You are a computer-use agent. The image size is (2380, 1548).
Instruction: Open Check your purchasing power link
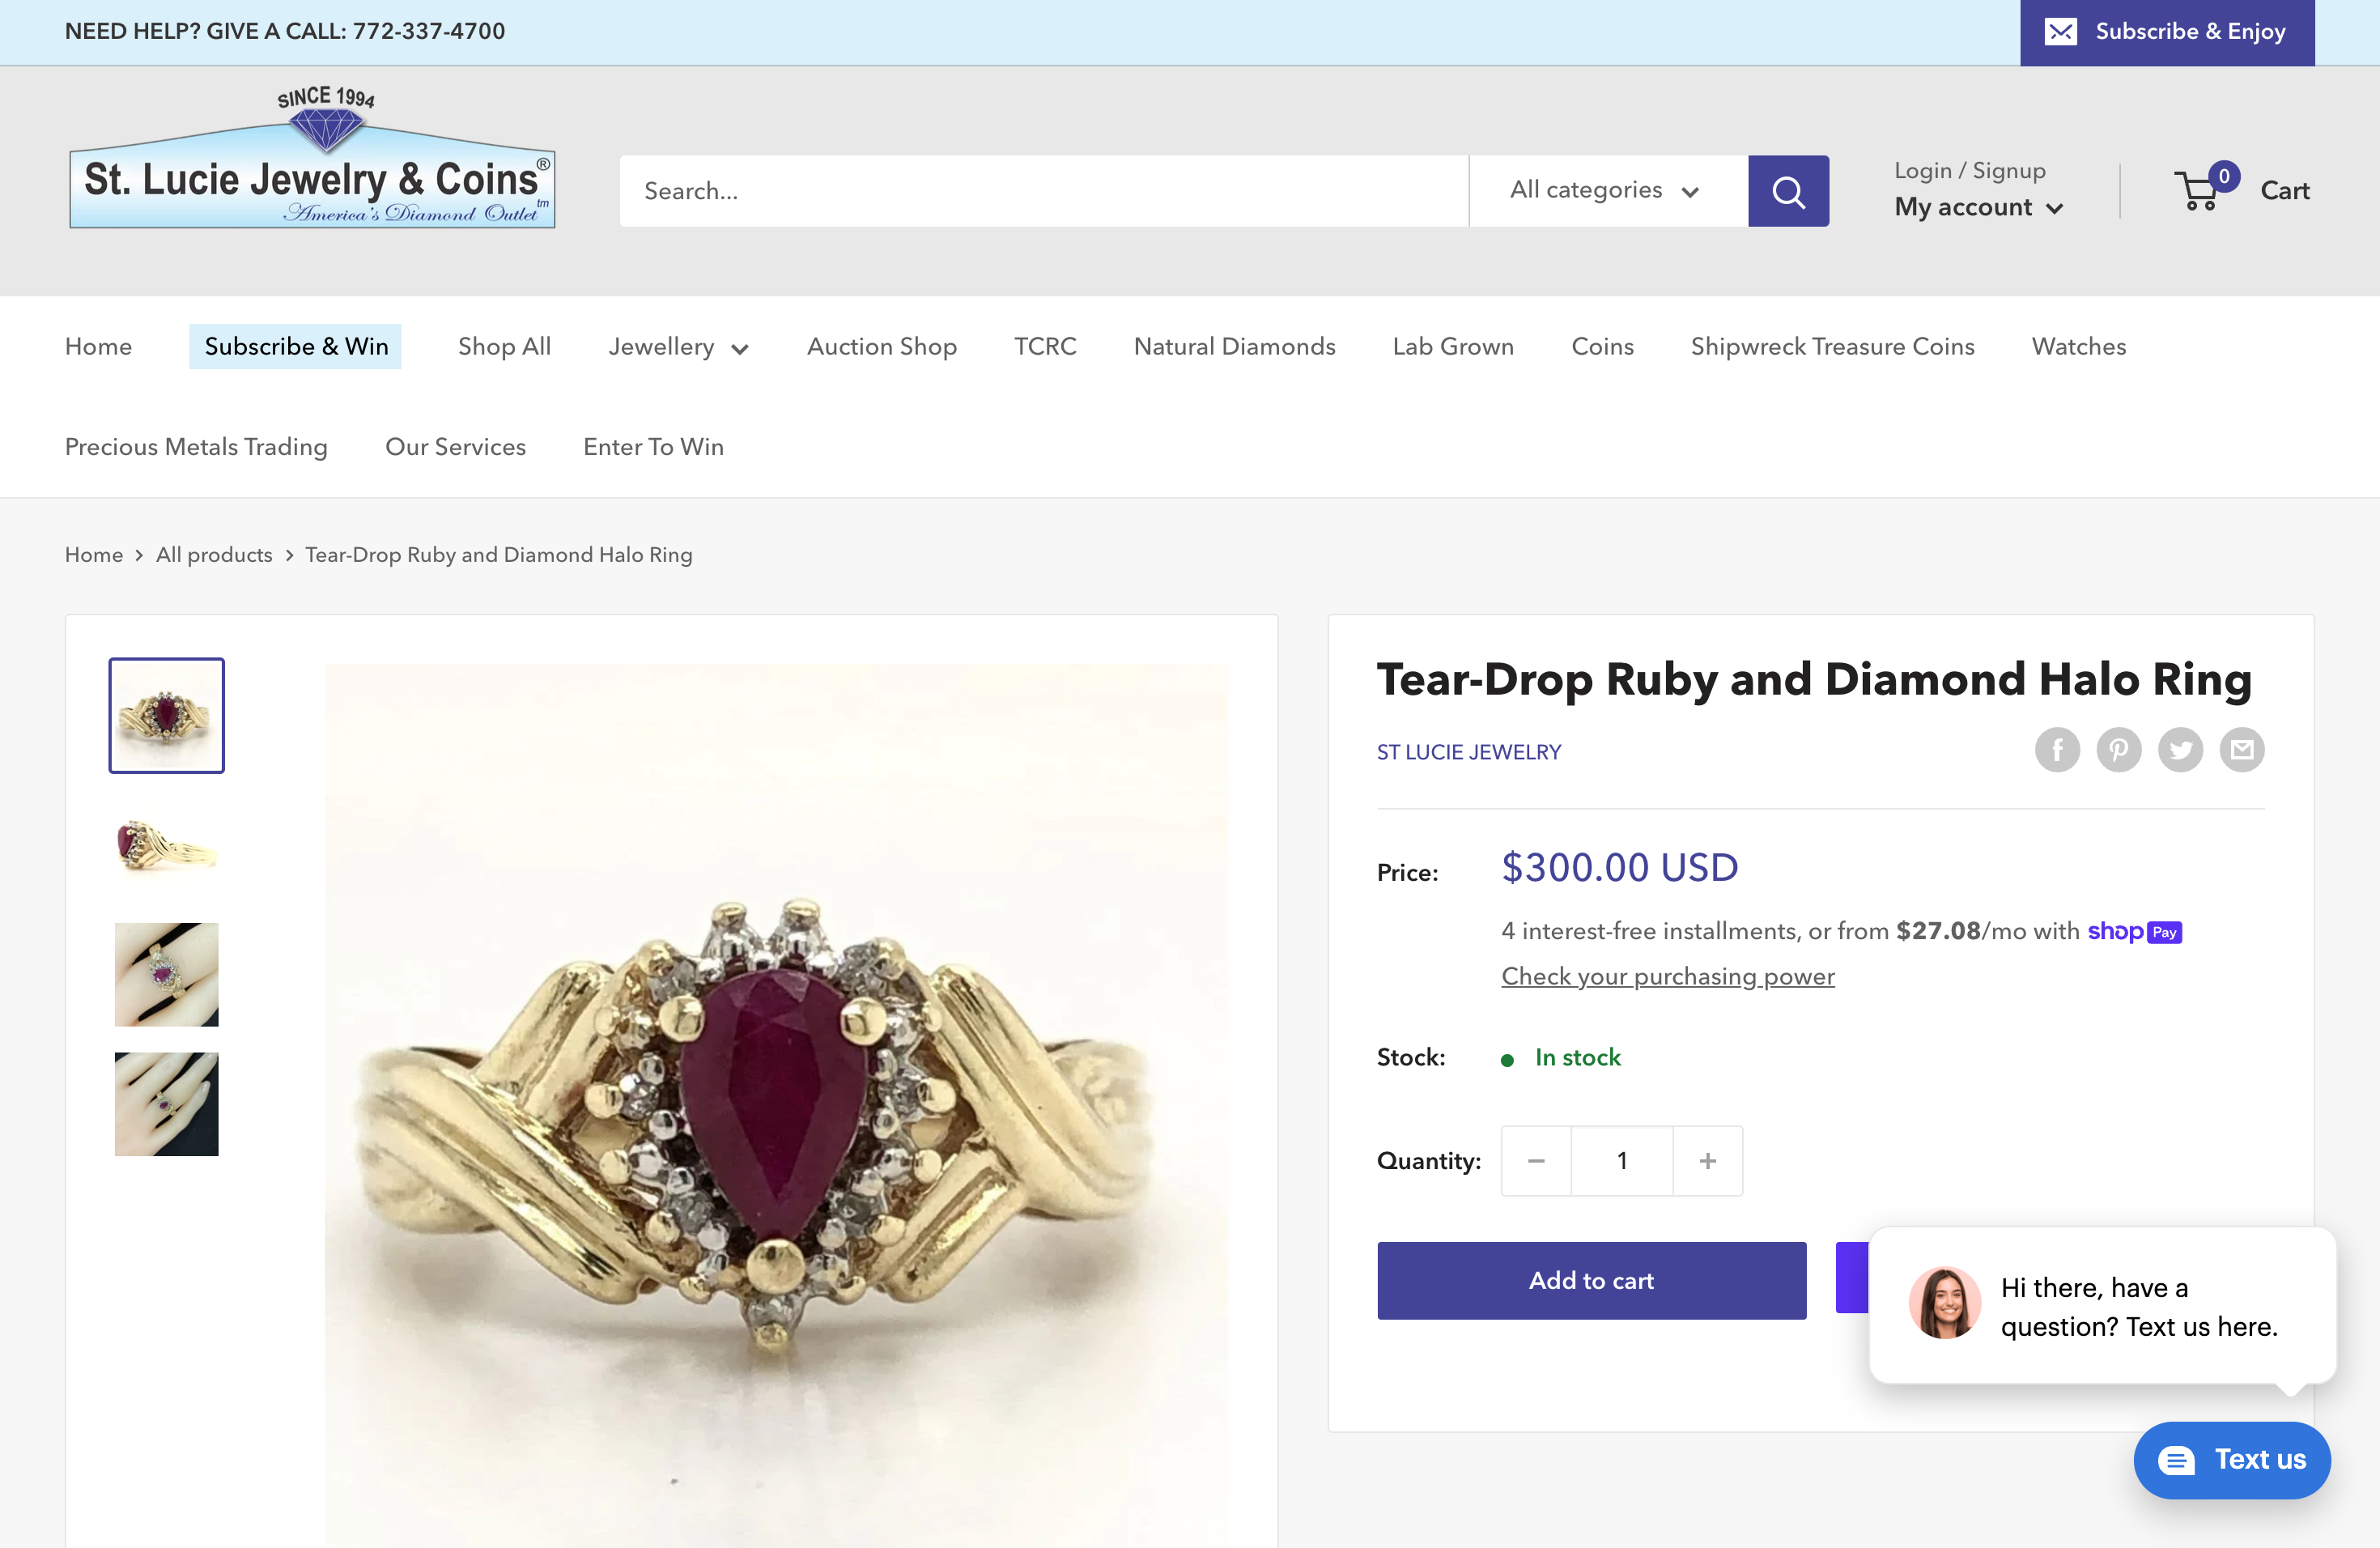(1666, 976)
